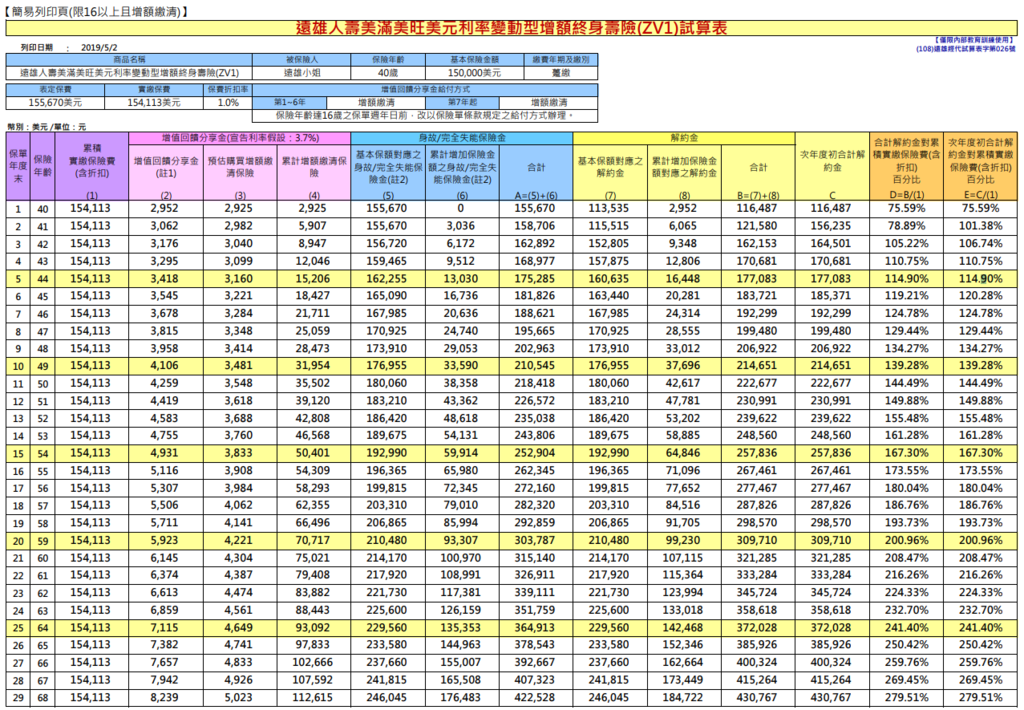
Task: Click the 商品名稱 header cell
Action: point(129,59)
